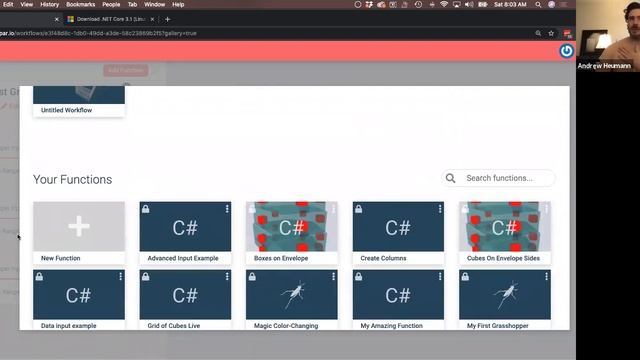Open more options on Boxes on Envelope
This screenshot has width=640, height=360.
pos(333,209)
